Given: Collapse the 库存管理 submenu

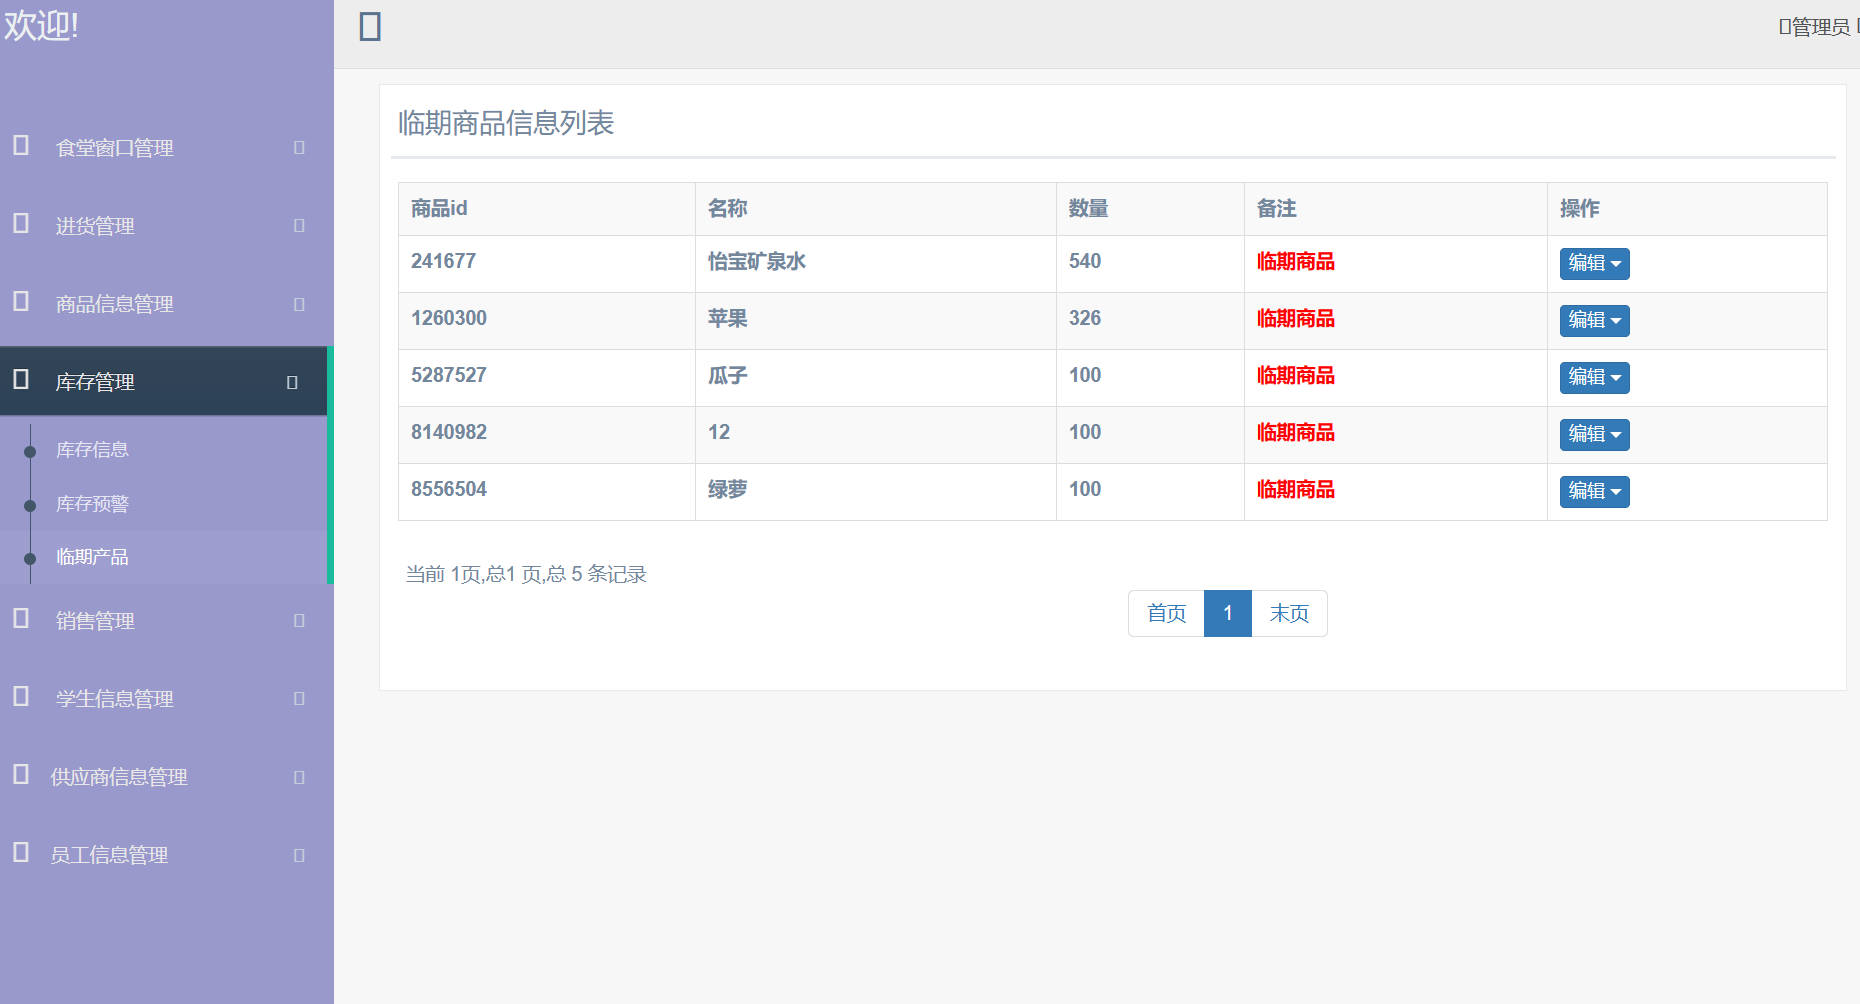Looking at the screenshot, I should 292,381.
